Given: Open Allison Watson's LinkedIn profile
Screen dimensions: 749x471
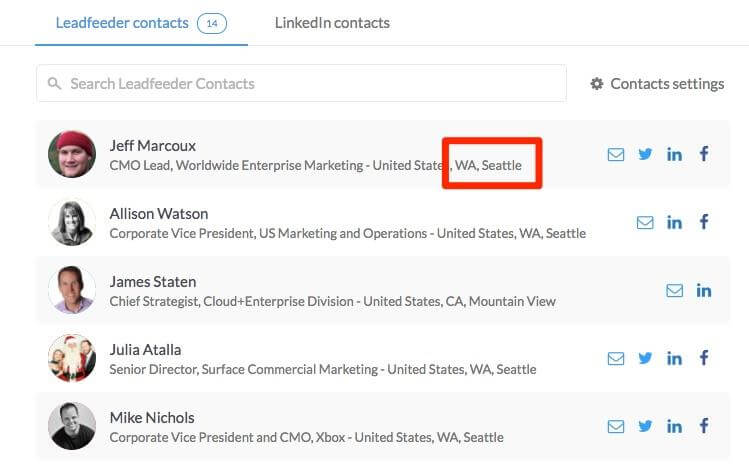Looking at the screenshot, I should coord(674,222).
